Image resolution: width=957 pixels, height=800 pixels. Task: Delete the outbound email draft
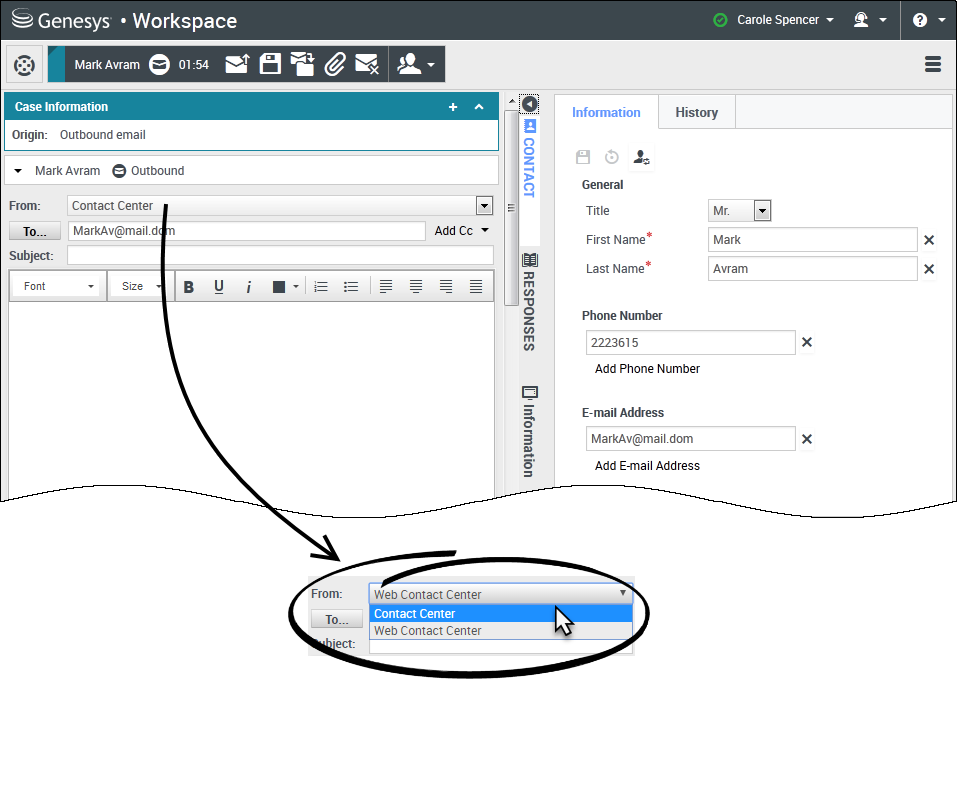click(x=367, y=65)
